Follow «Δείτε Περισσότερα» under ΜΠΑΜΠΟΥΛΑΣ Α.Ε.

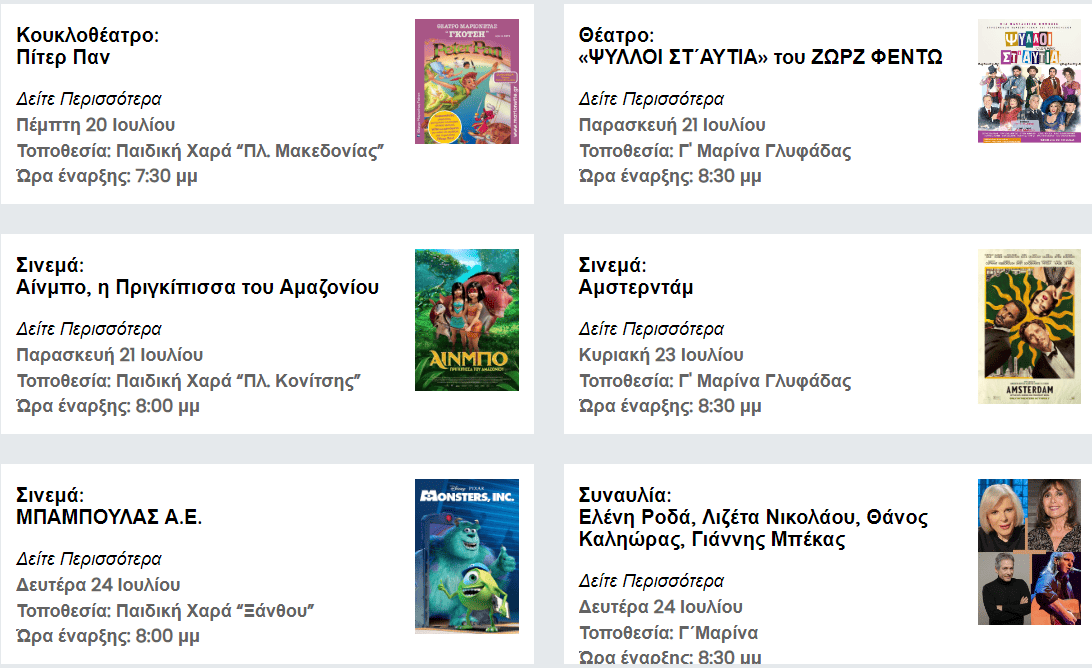(x=89, y=559)
